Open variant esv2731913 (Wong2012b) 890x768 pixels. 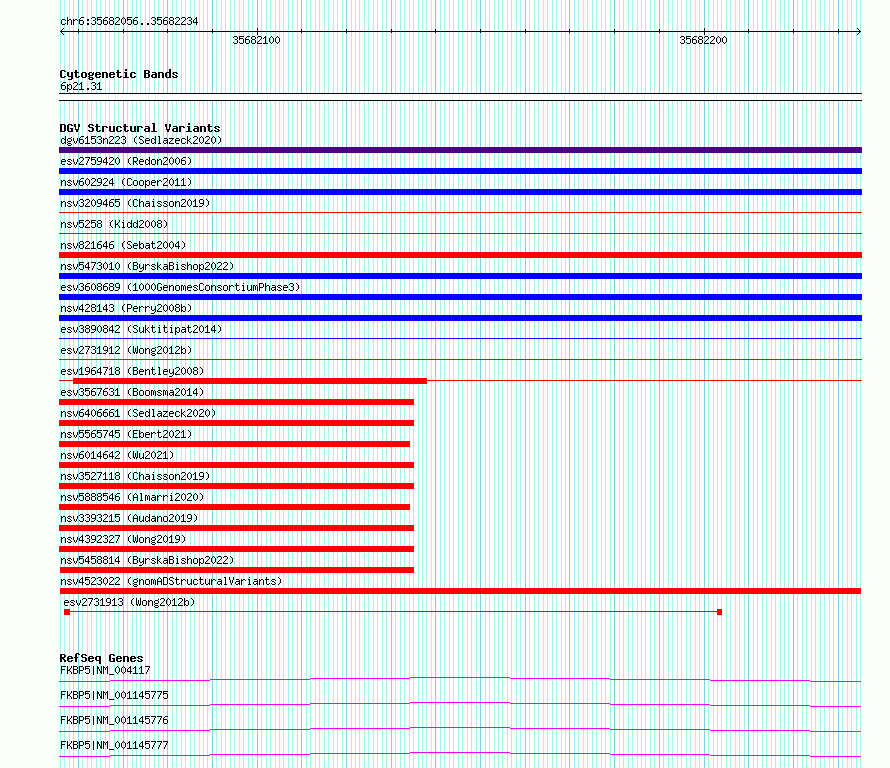[129, 602]
